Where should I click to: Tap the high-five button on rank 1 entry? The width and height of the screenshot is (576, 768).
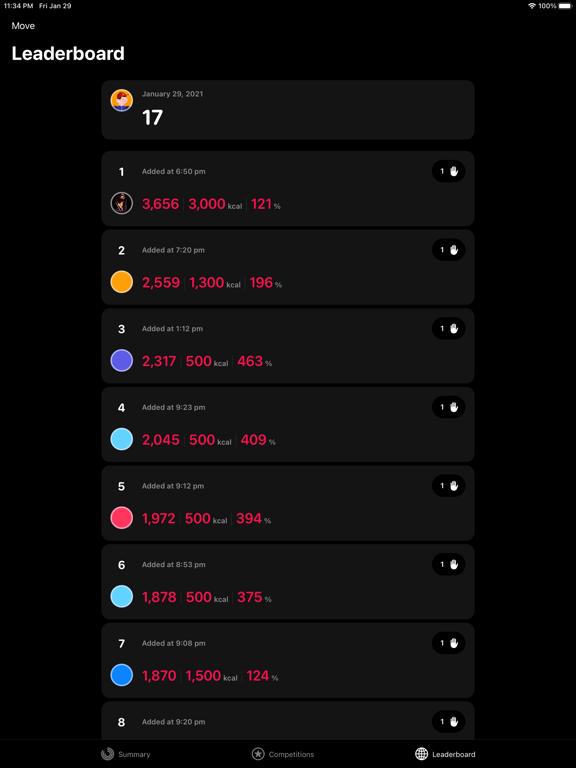point(448,171)
